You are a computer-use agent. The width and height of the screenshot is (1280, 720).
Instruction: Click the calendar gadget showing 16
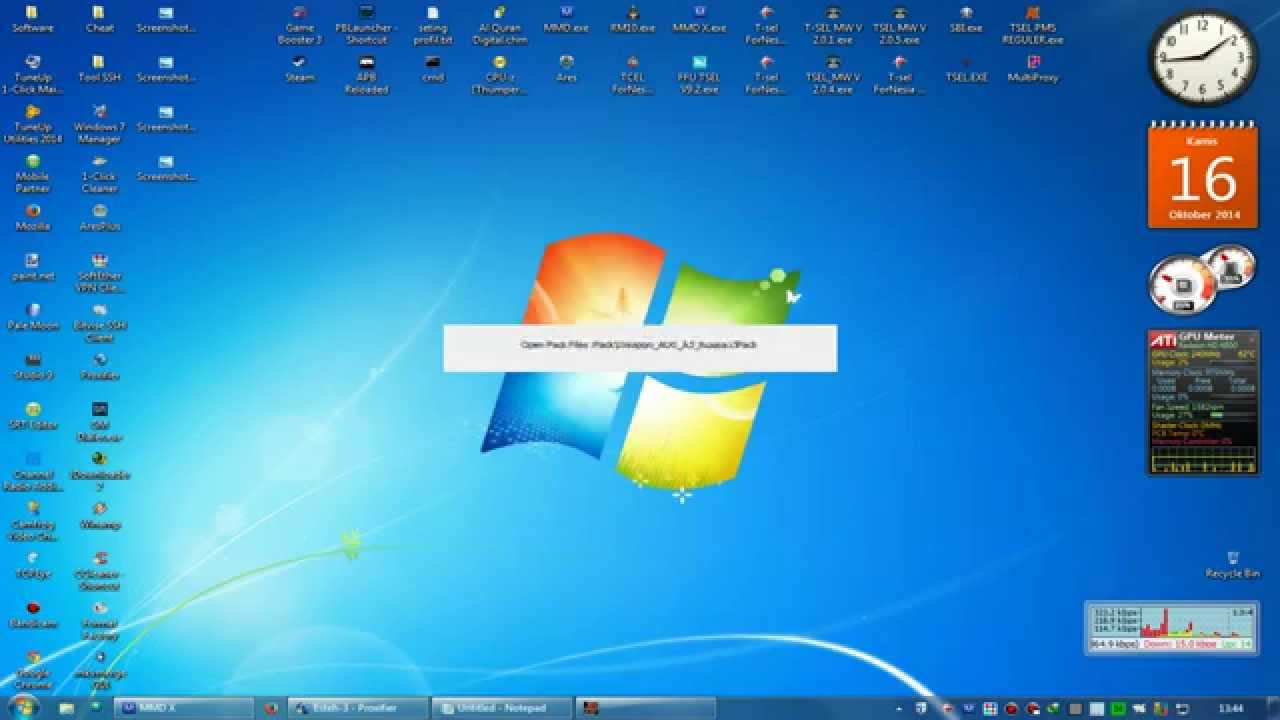point(1202,176)
